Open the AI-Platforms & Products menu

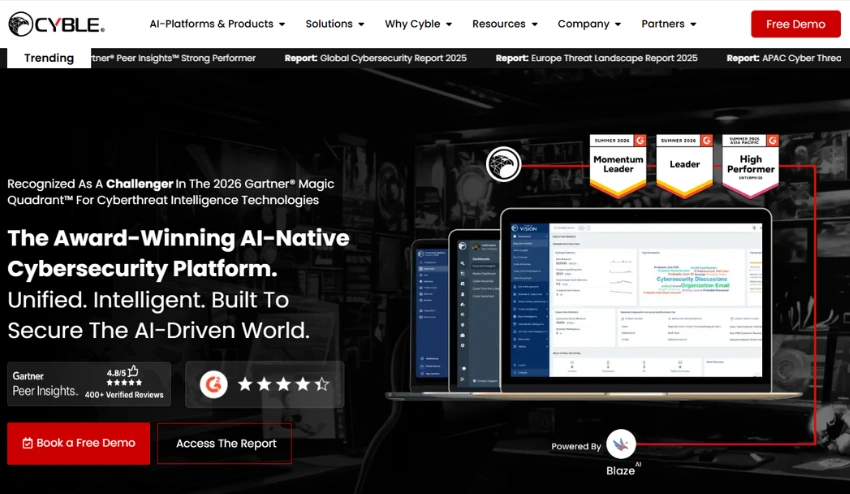pos(217,24)
